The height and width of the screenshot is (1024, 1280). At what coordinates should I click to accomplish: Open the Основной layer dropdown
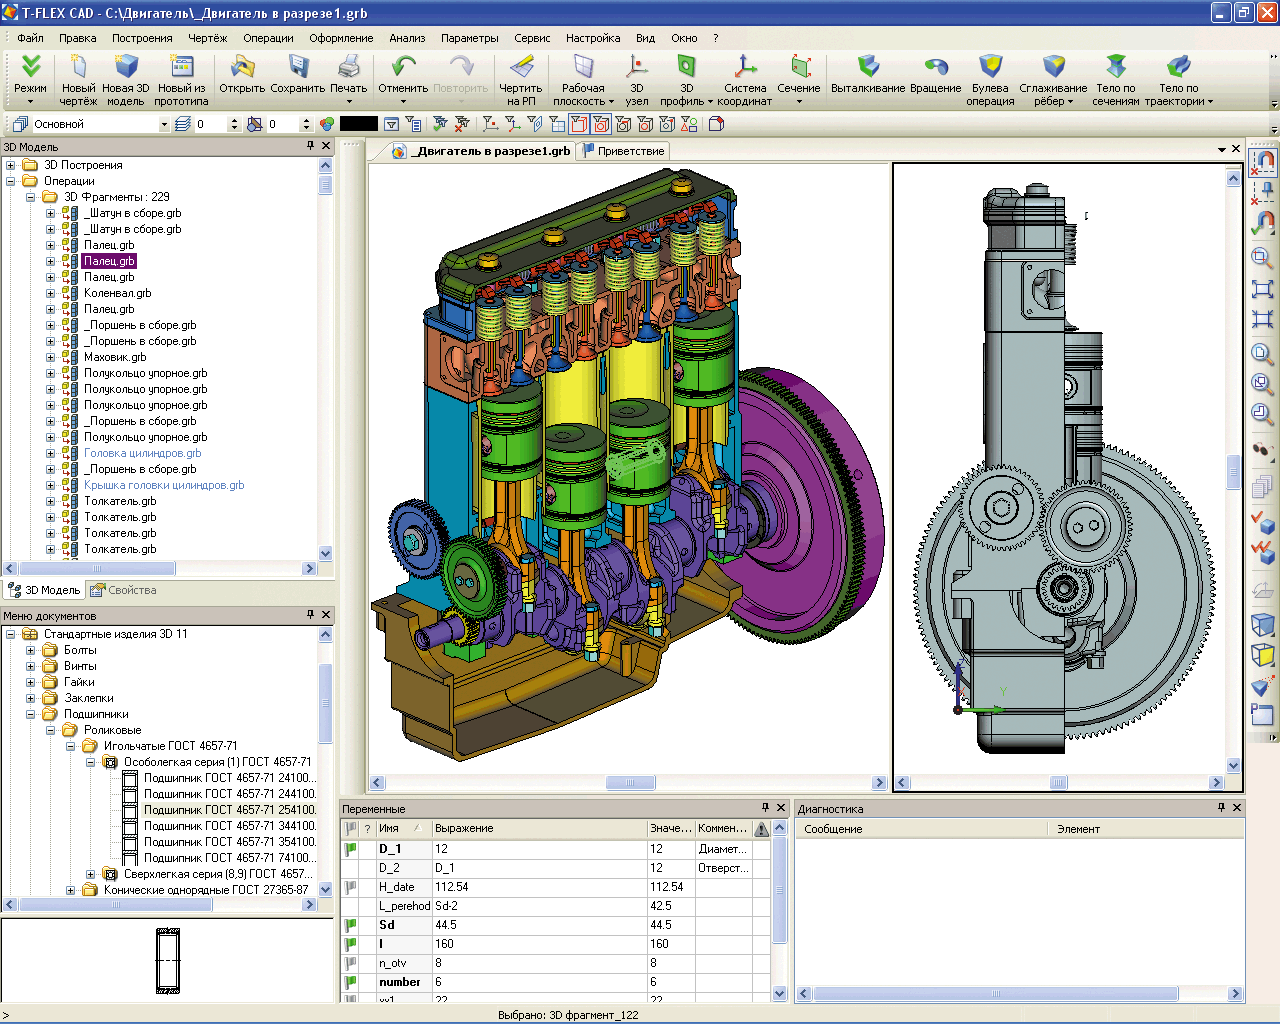164,124
